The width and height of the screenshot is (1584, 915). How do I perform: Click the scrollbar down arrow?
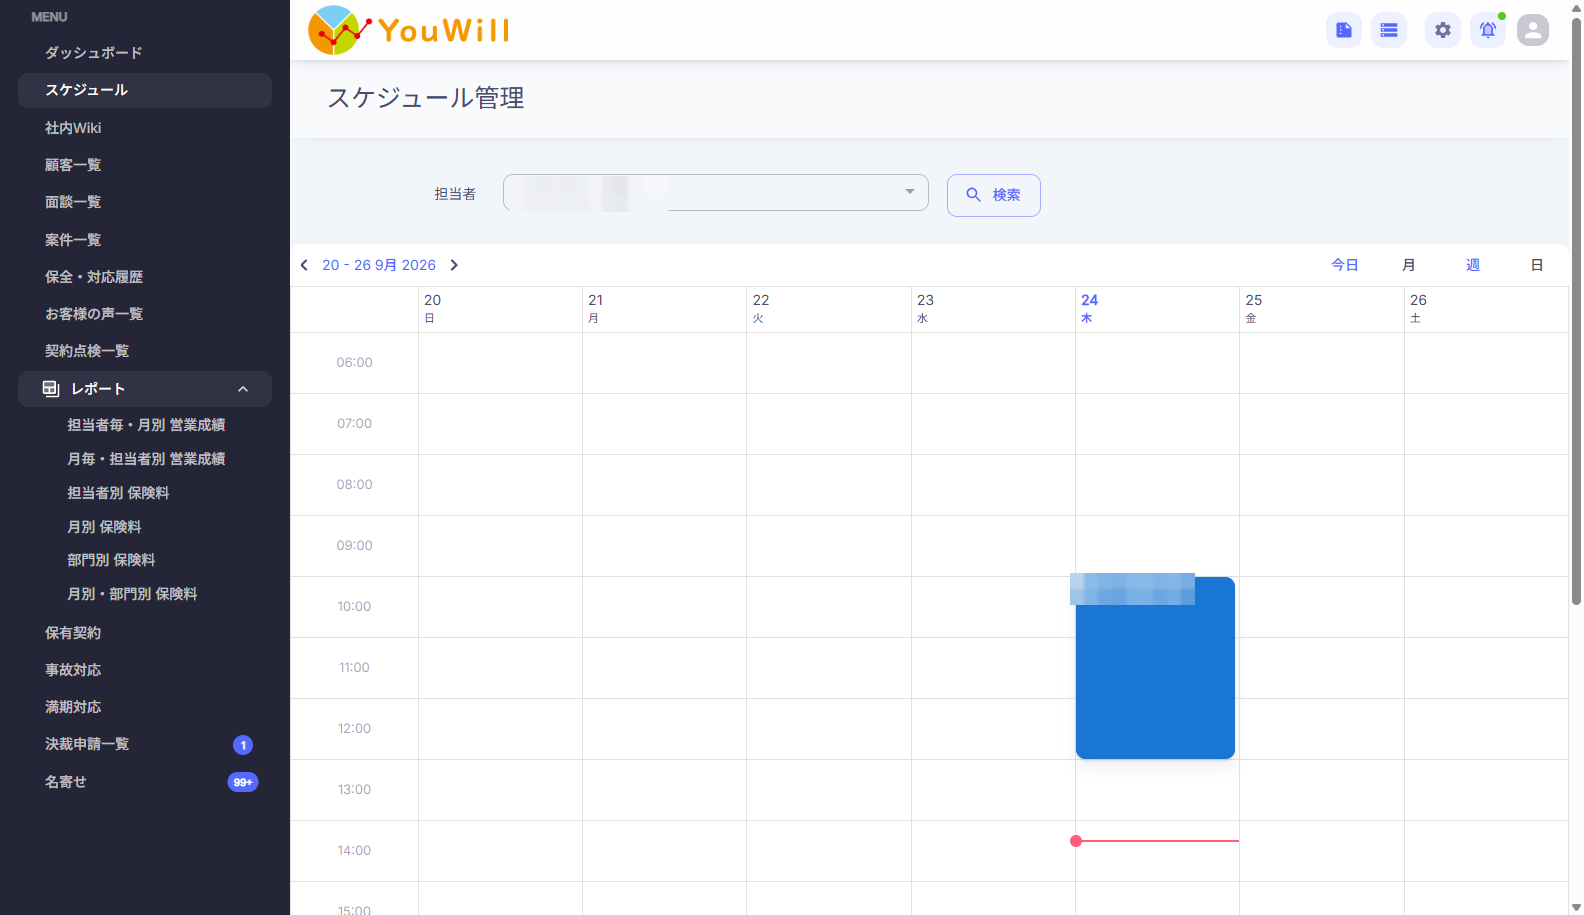pyautogui.click(x=1577, y=907)
